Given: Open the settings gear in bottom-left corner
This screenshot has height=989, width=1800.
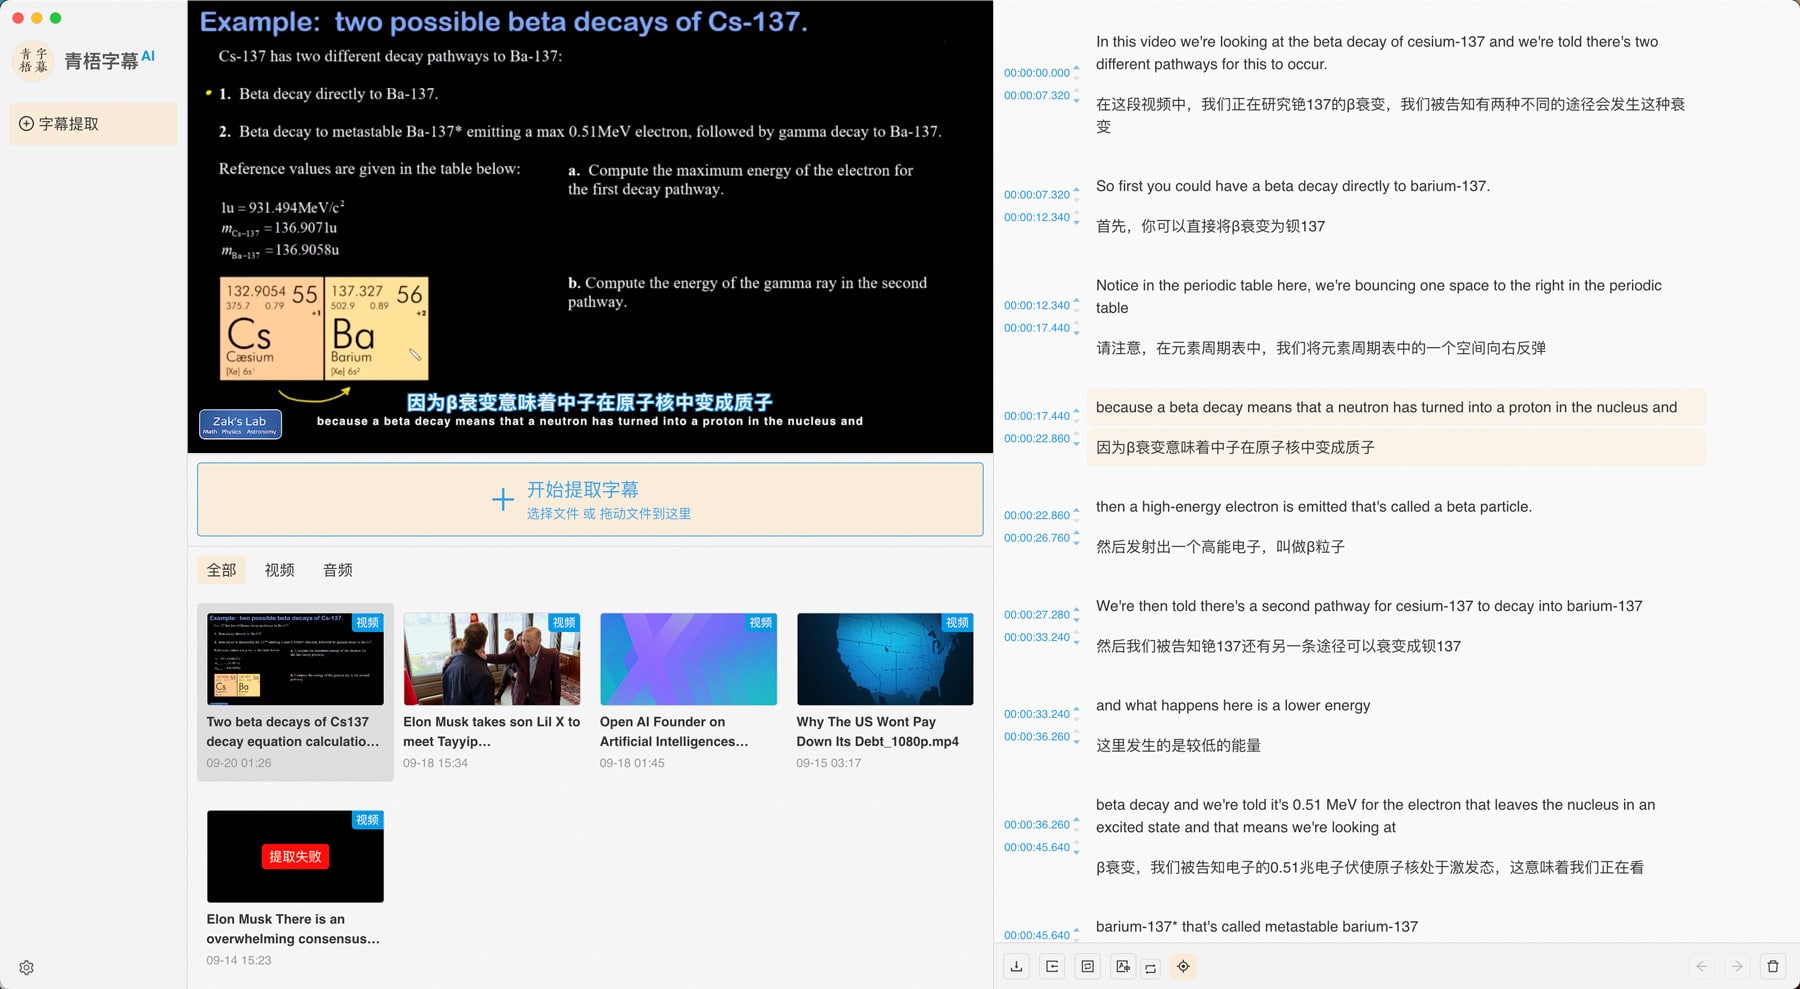Looking at the screenshot, I should tap(25, 967).
